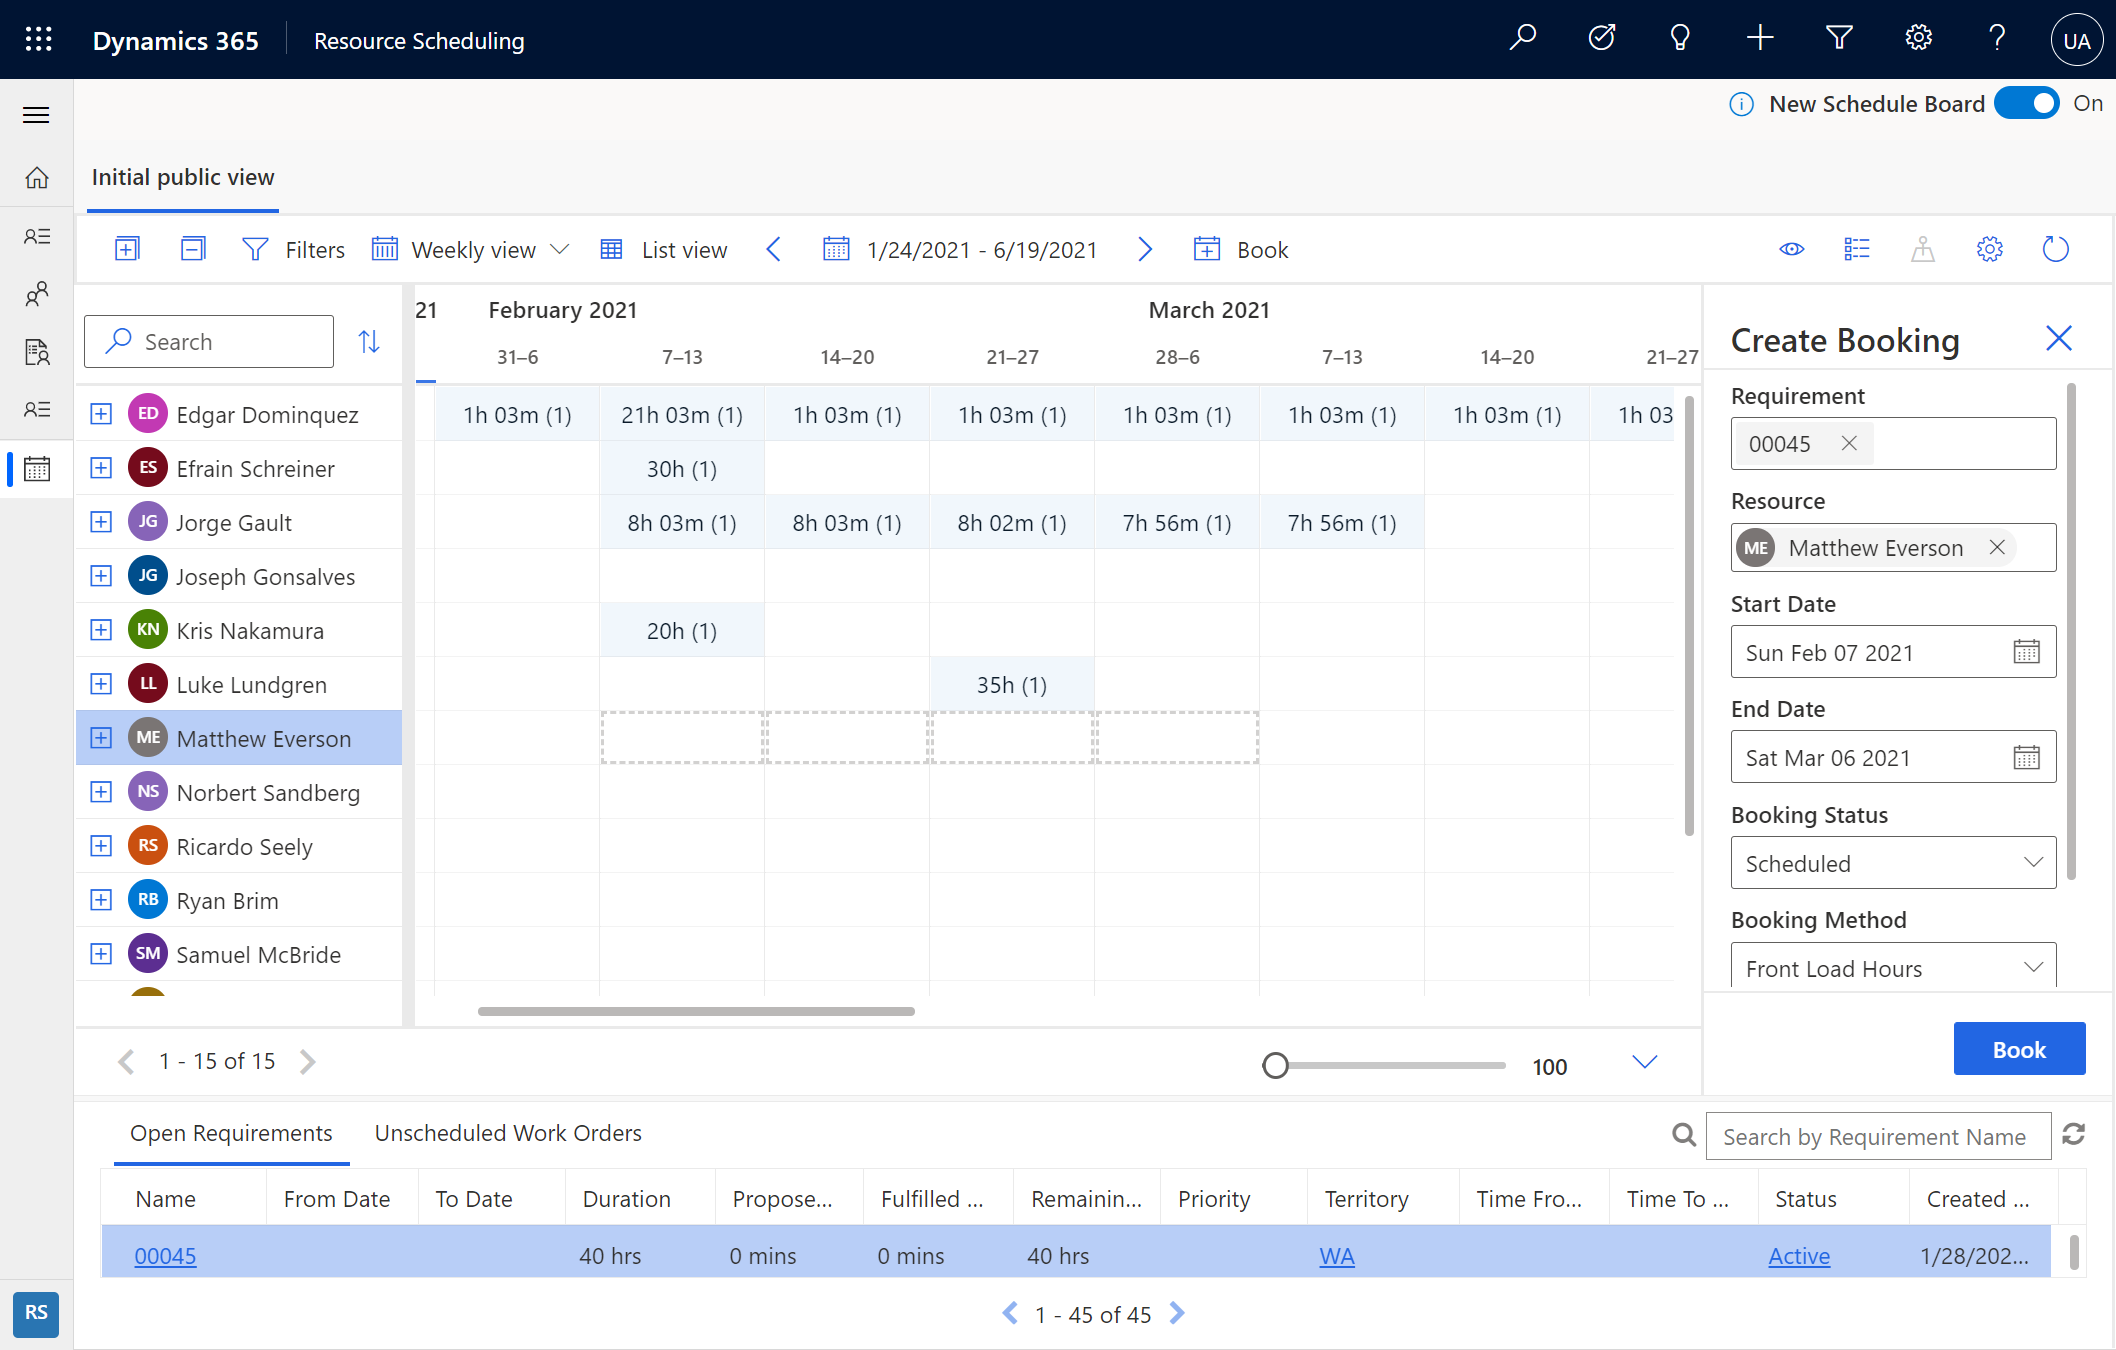Viewport: 2116px width, 1350px height.
Task: Click the eye visibility icon on toolbar
Action: point(1794,250)
